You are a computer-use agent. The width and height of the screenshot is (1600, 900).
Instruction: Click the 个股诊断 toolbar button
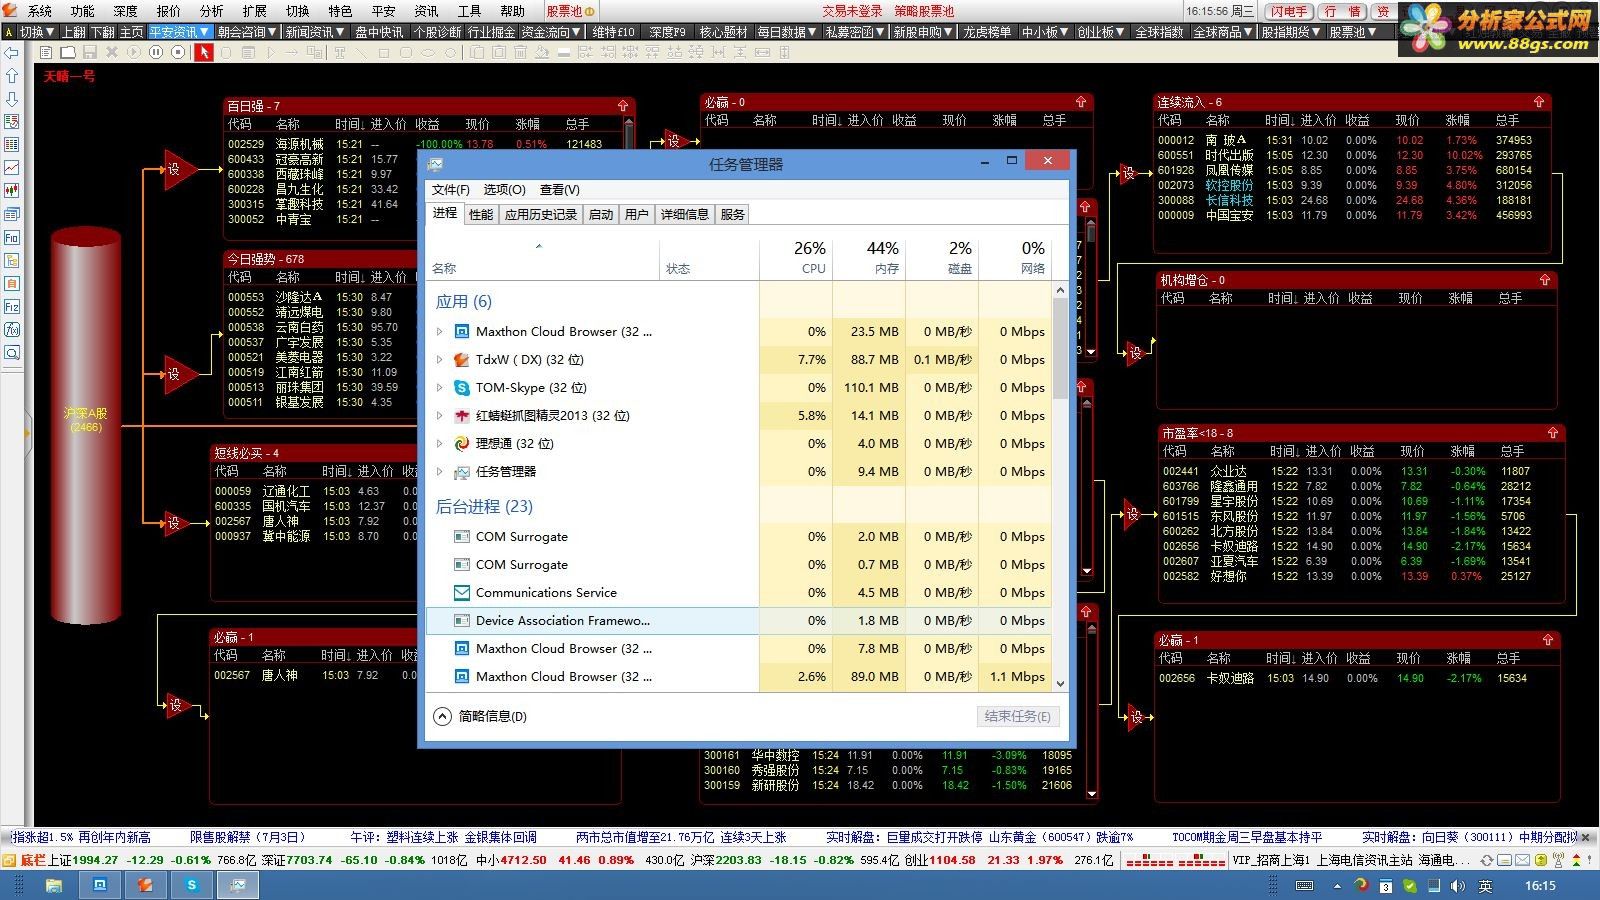coord(437,32)
